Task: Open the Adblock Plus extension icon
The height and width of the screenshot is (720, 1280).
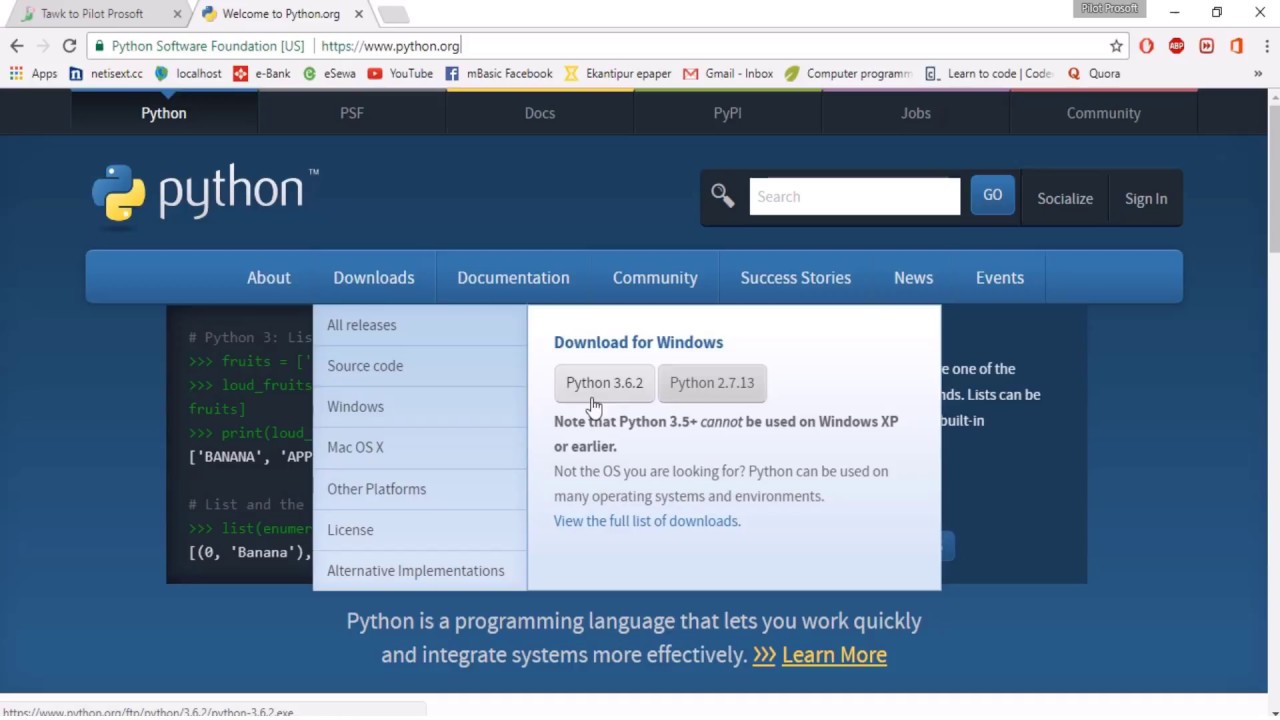Action: point(1176,46)
